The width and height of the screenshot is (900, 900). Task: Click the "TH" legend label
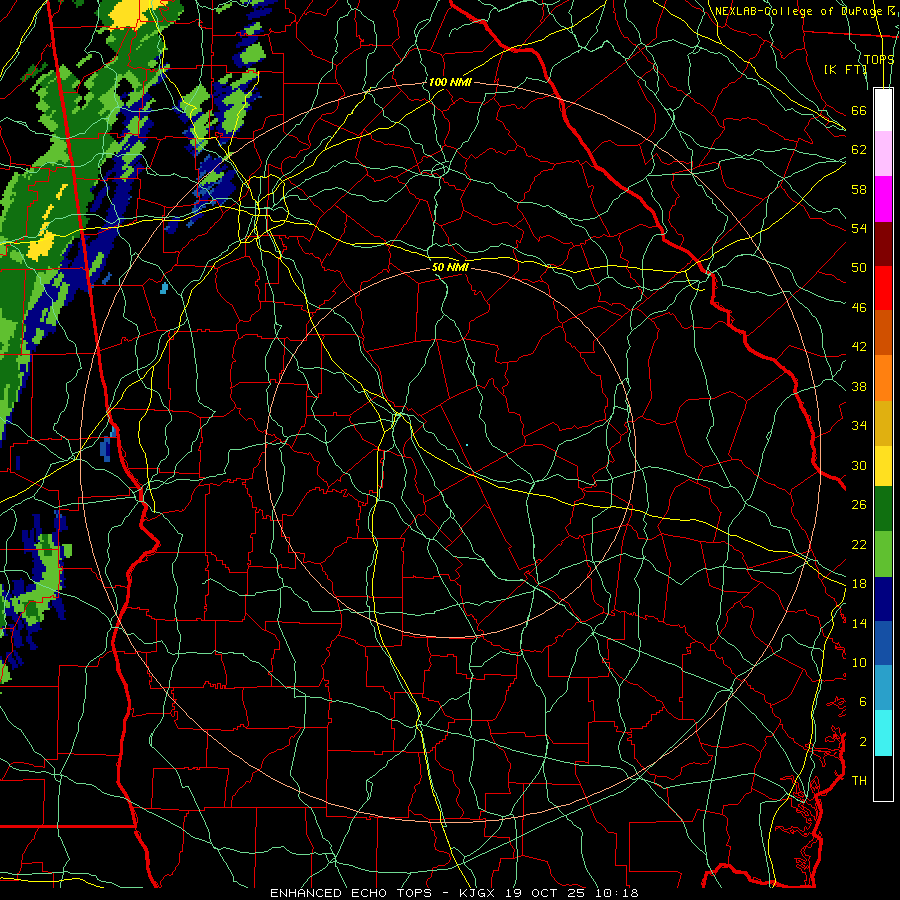tap(859, 781)
